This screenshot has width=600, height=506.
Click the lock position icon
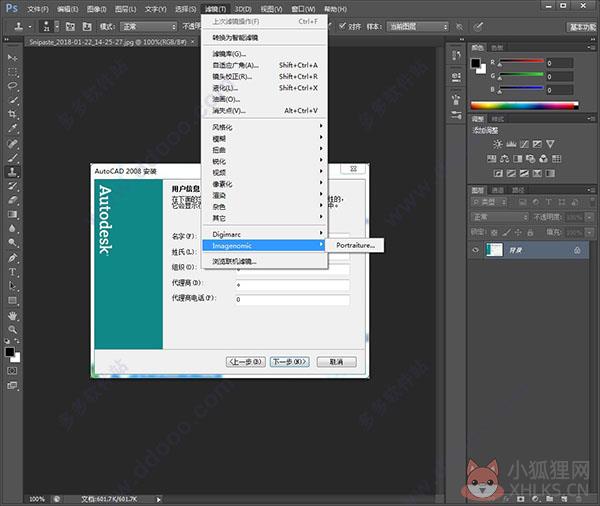[518, 232]
